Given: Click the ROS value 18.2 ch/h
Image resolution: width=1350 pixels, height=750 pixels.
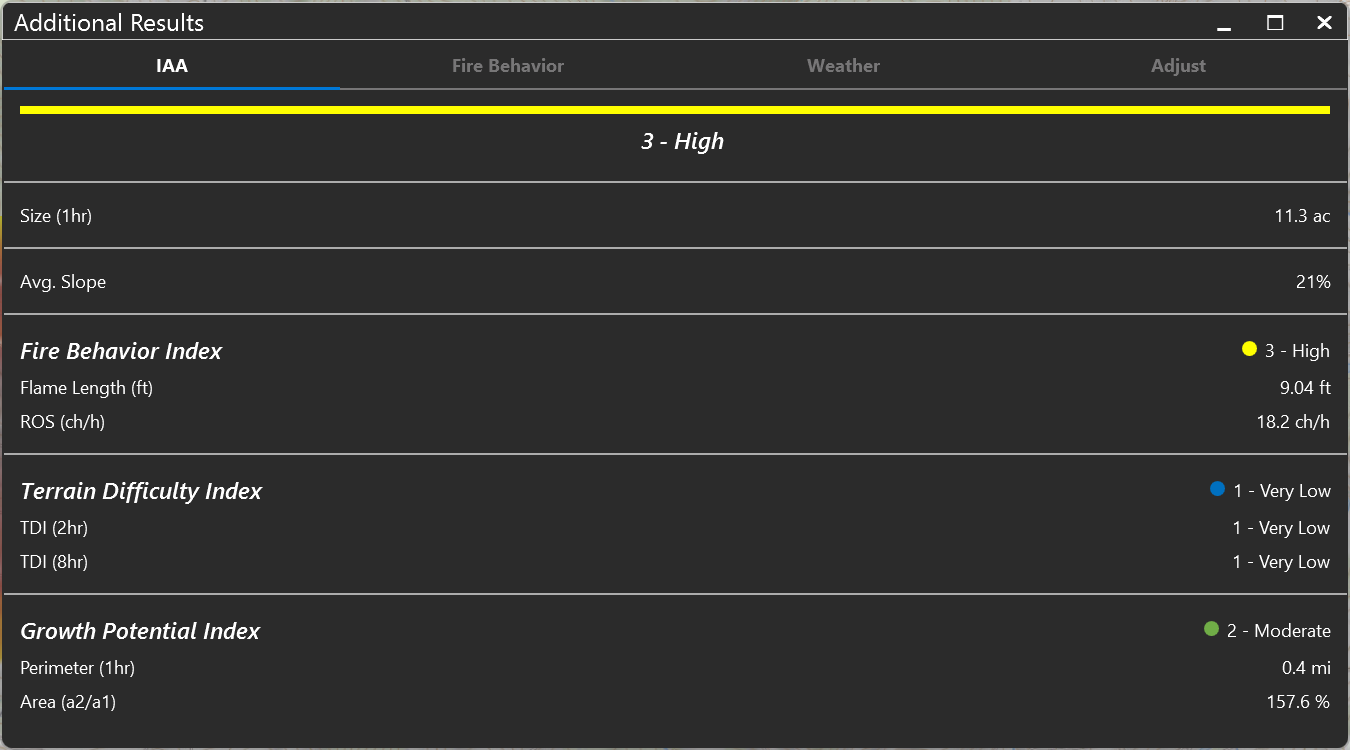Looking at the screenshot, I should pyautogui.click(x=1293, y=422).
